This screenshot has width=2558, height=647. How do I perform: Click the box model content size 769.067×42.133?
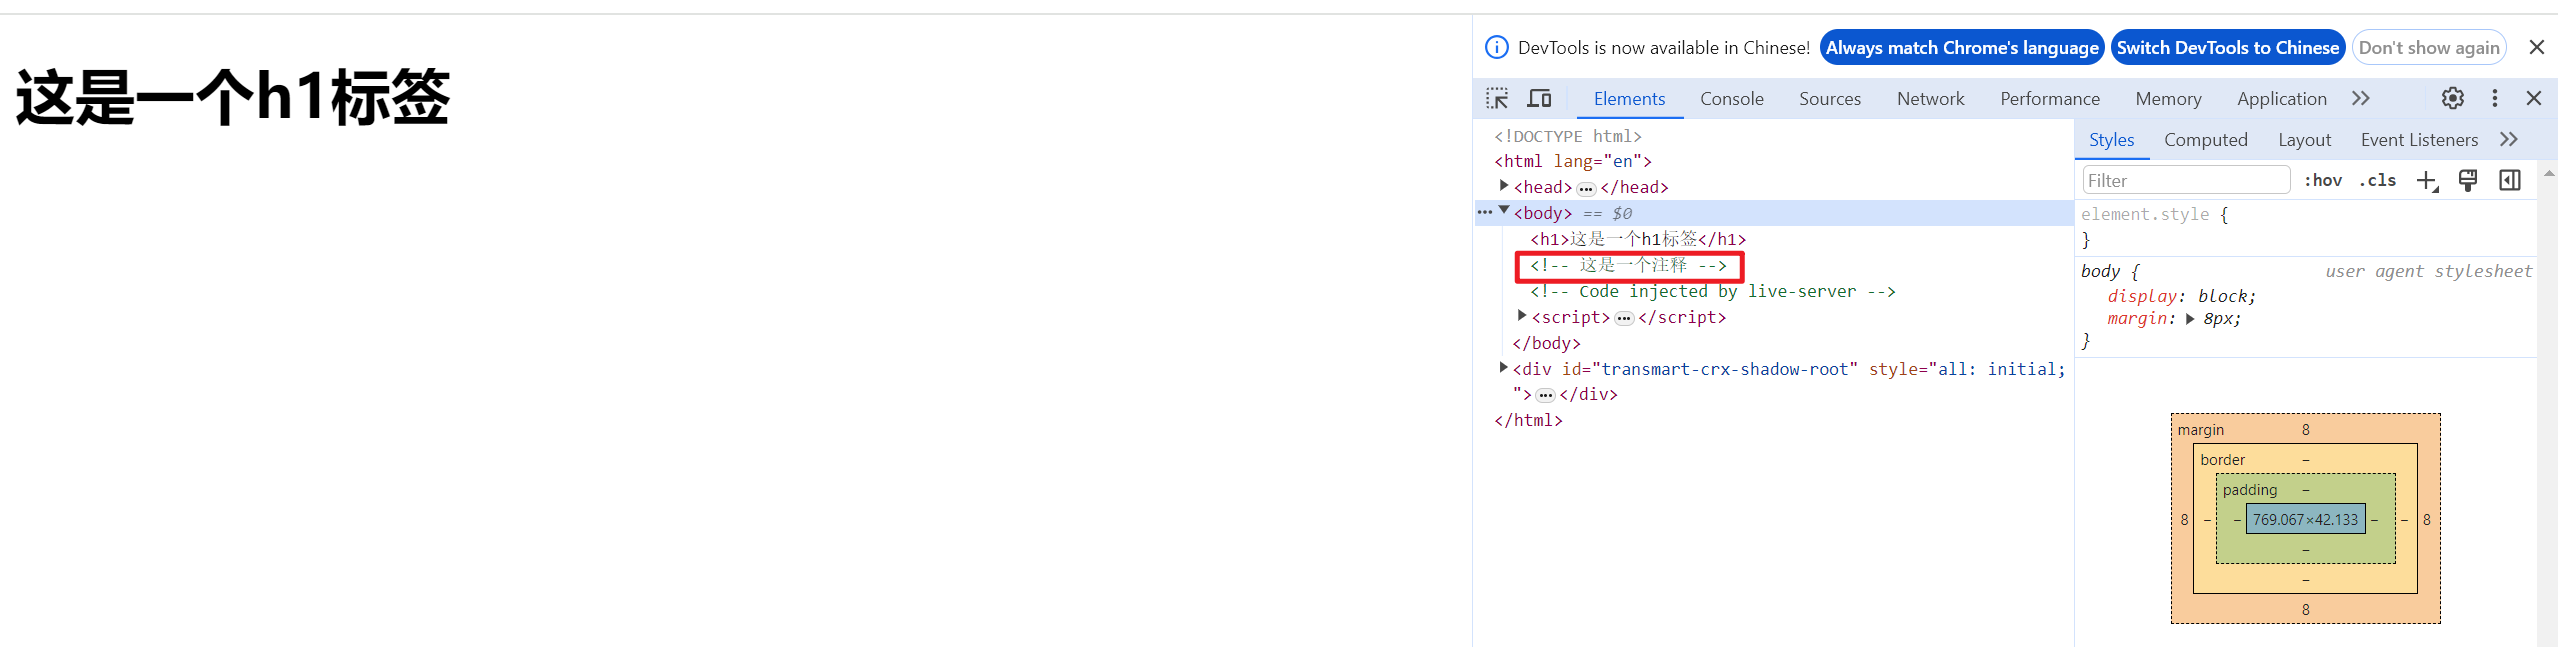2305,519
